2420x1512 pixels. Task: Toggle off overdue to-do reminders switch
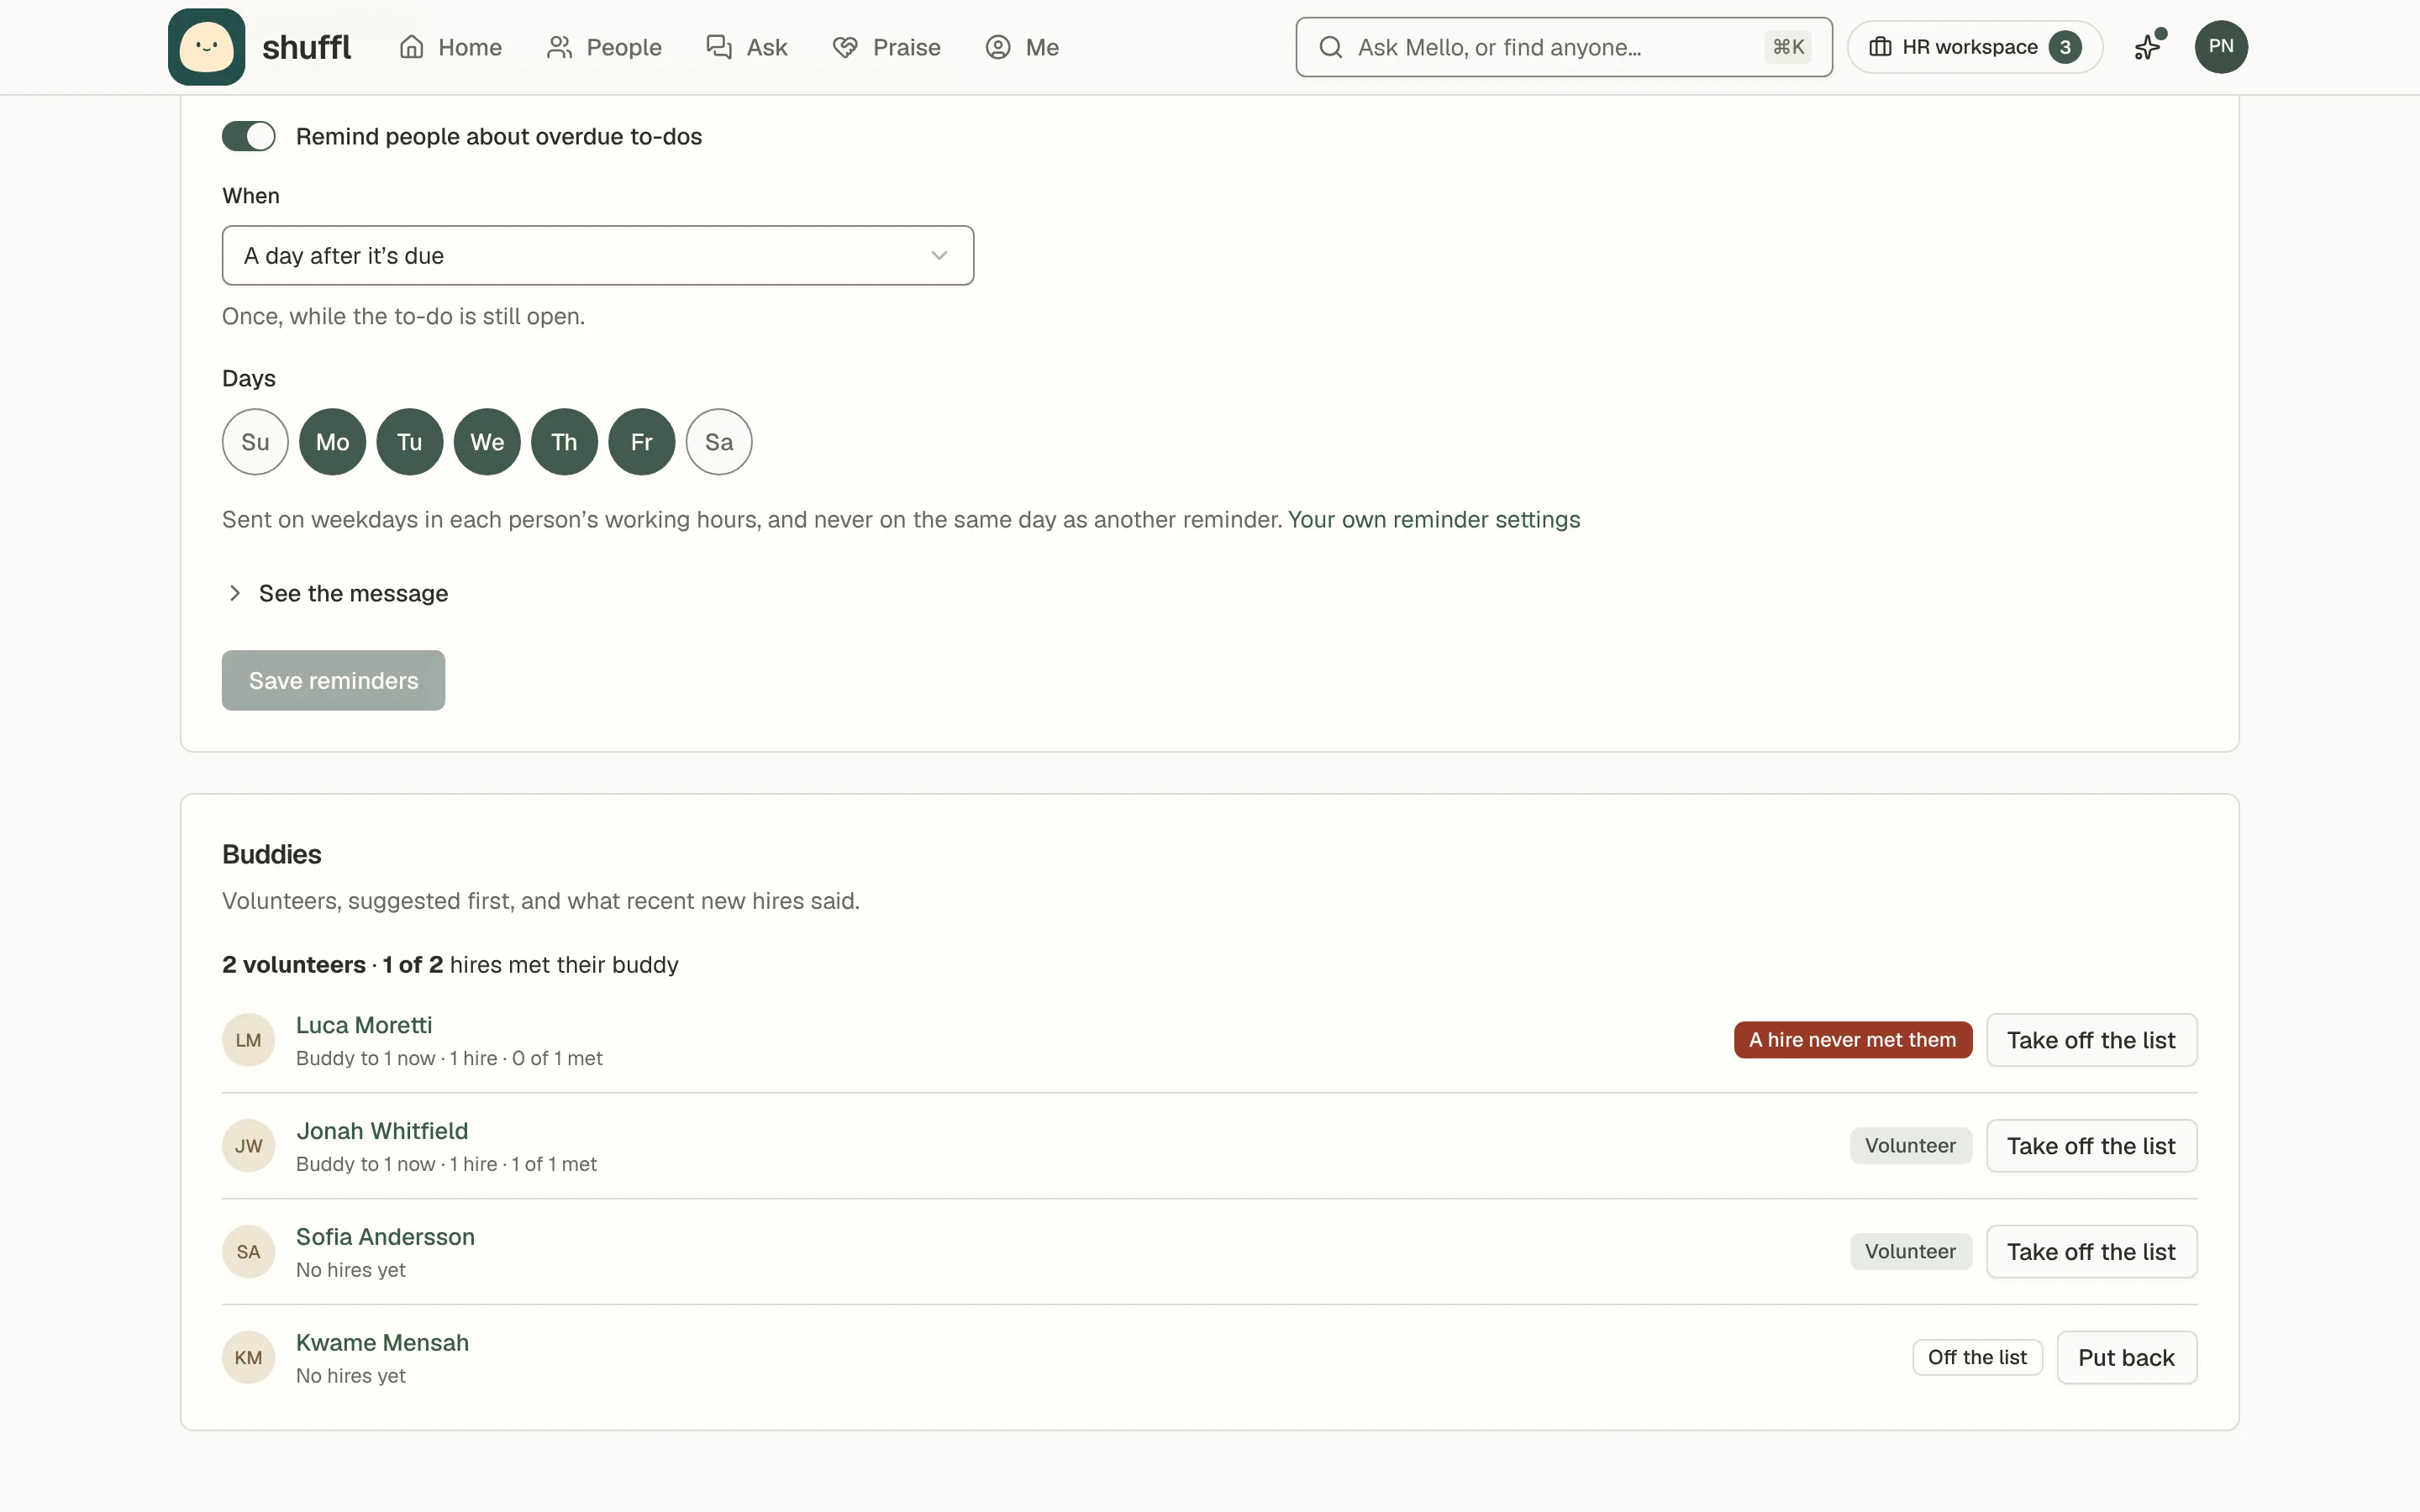248,136
